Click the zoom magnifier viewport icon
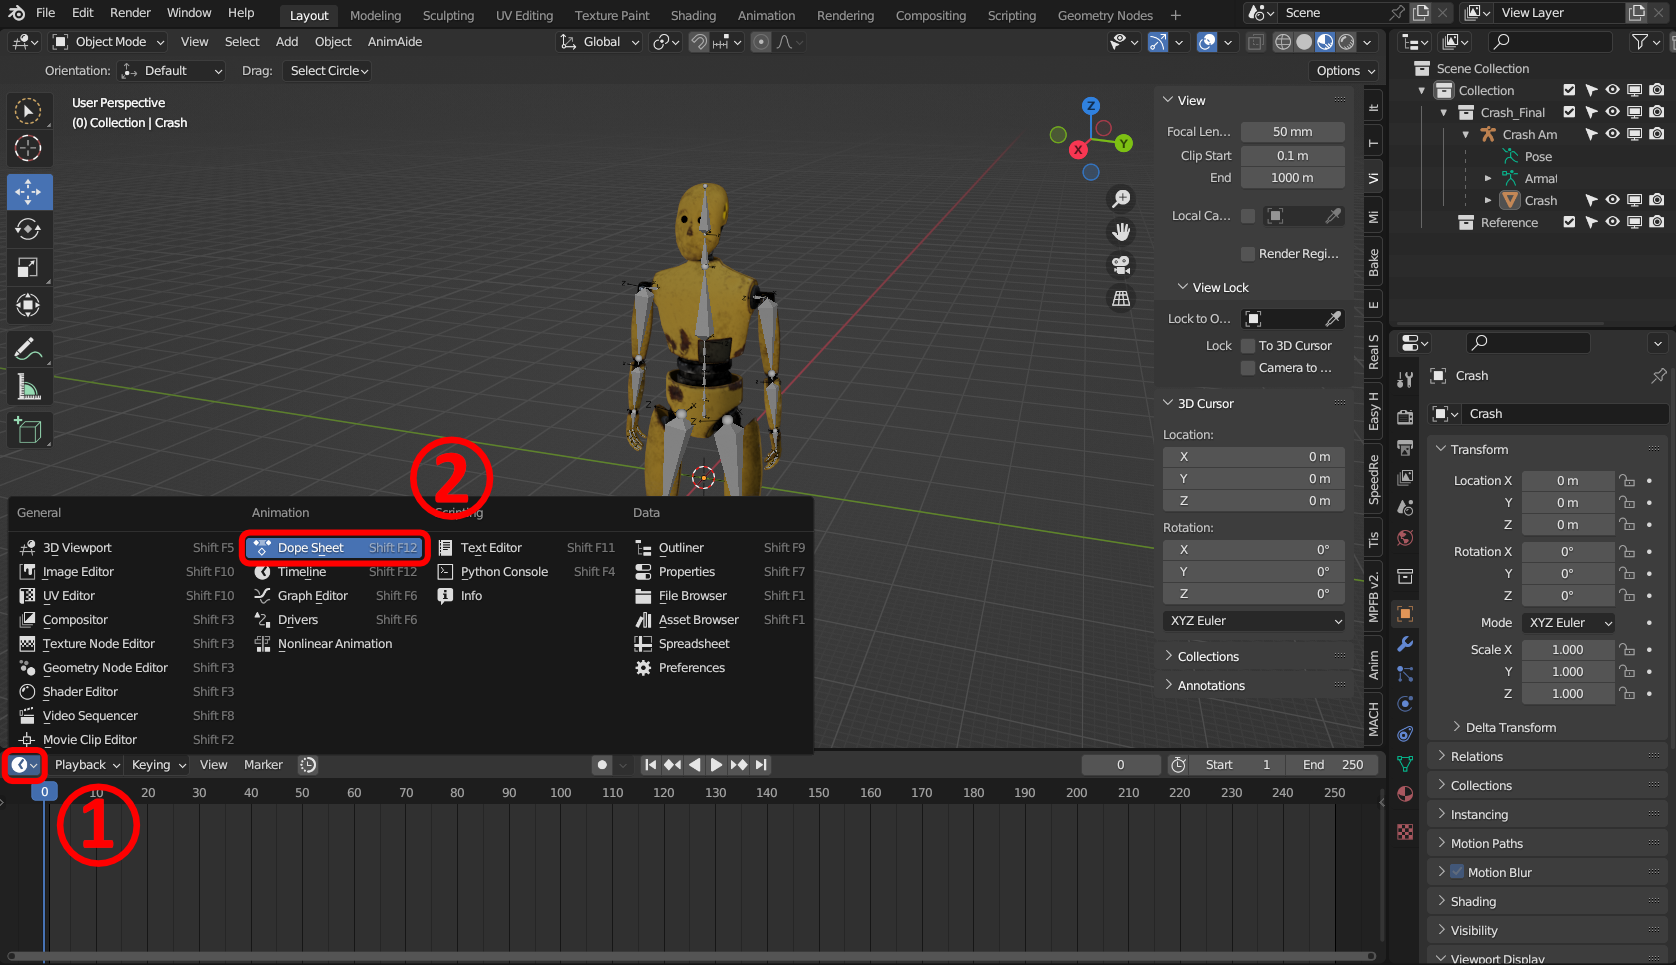Image resolution: width=1676 pixels, height=966 pixels. [1121, 199]
